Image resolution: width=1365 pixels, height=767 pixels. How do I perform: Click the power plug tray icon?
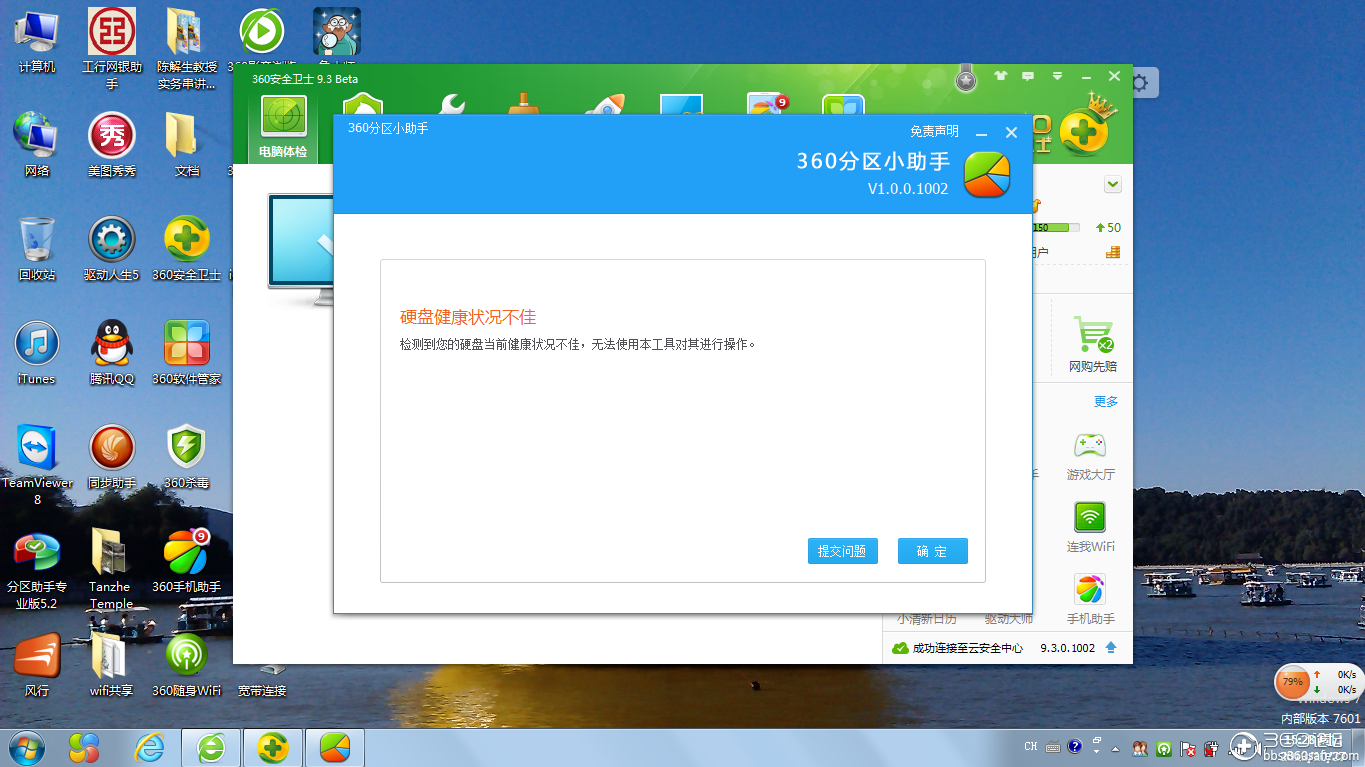(x=1211, y=748)
